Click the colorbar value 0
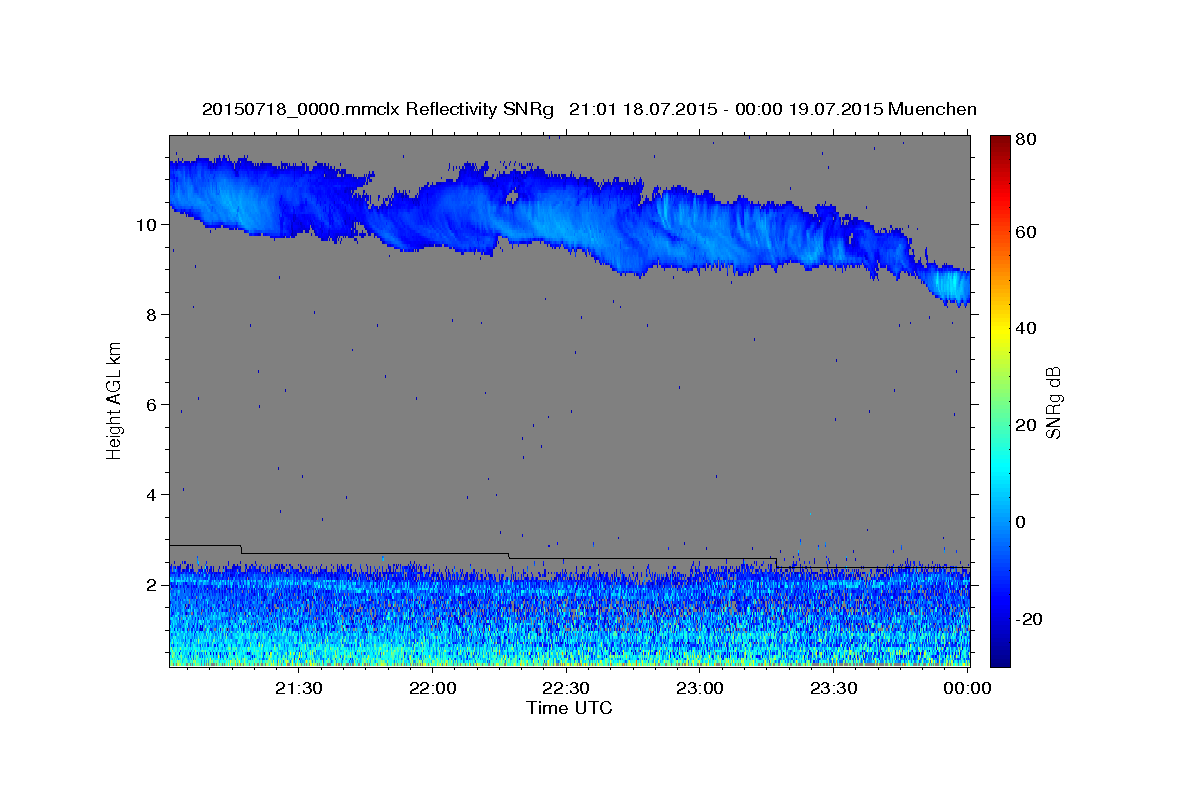This screenshot has height=800, width=1200. point(1021,523)
